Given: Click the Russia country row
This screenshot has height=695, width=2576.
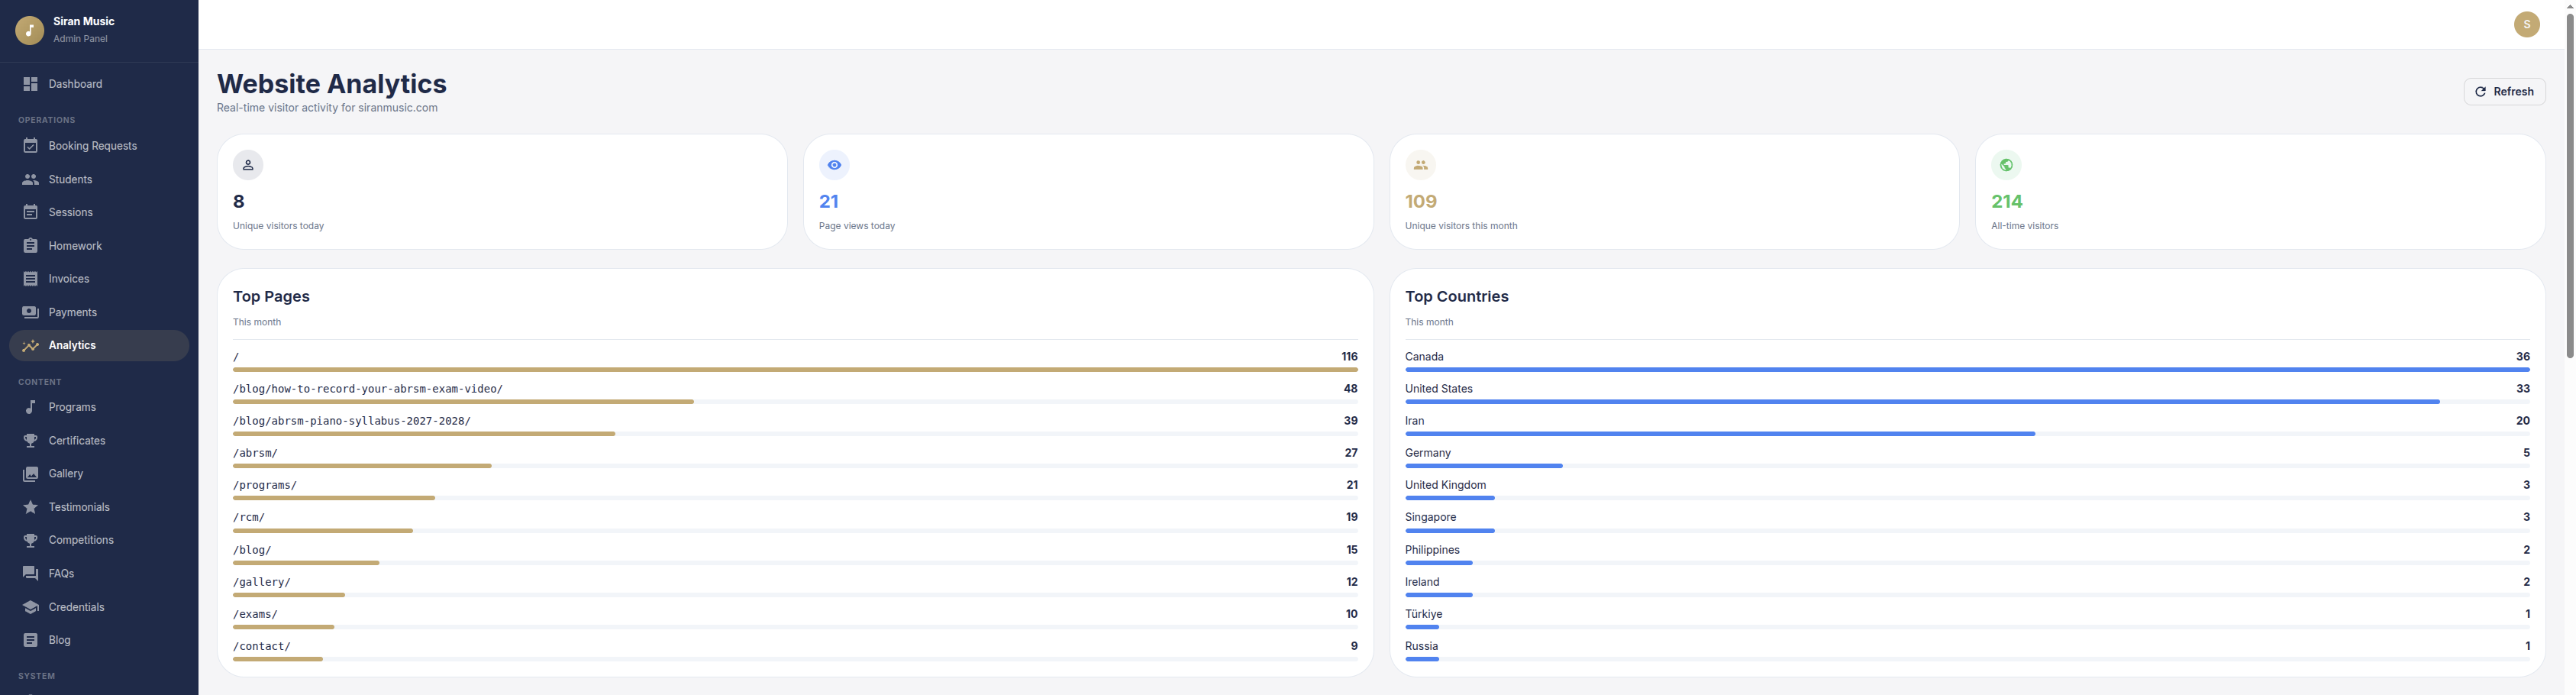Looking at the screenshot, I should [x=1967, y=651].
